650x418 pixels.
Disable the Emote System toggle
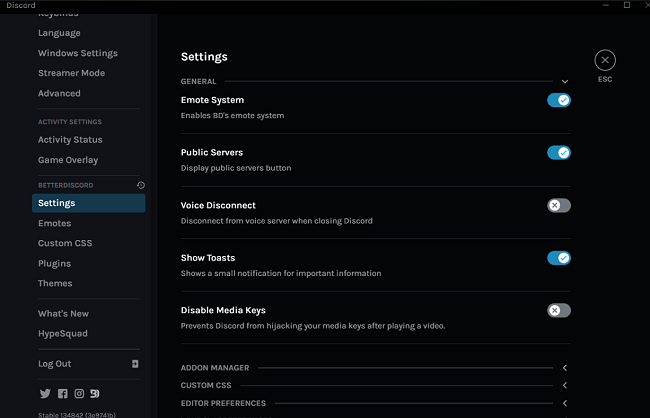(x=559, y=100)
